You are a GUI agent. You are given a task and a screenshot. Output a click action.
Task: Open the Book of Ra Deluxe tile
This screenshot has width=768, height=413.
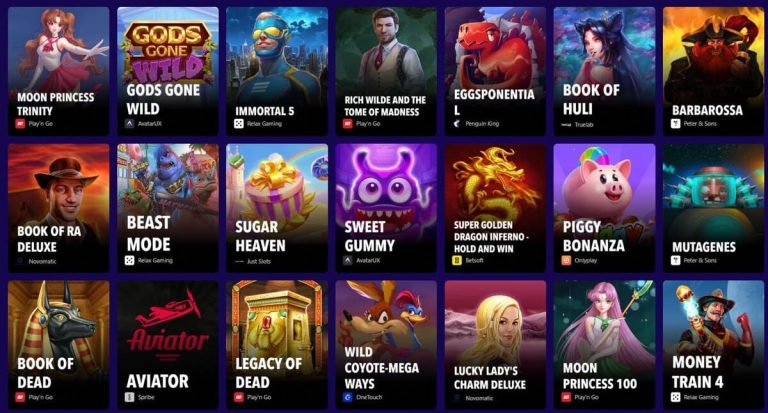click(x=59, y=208)
